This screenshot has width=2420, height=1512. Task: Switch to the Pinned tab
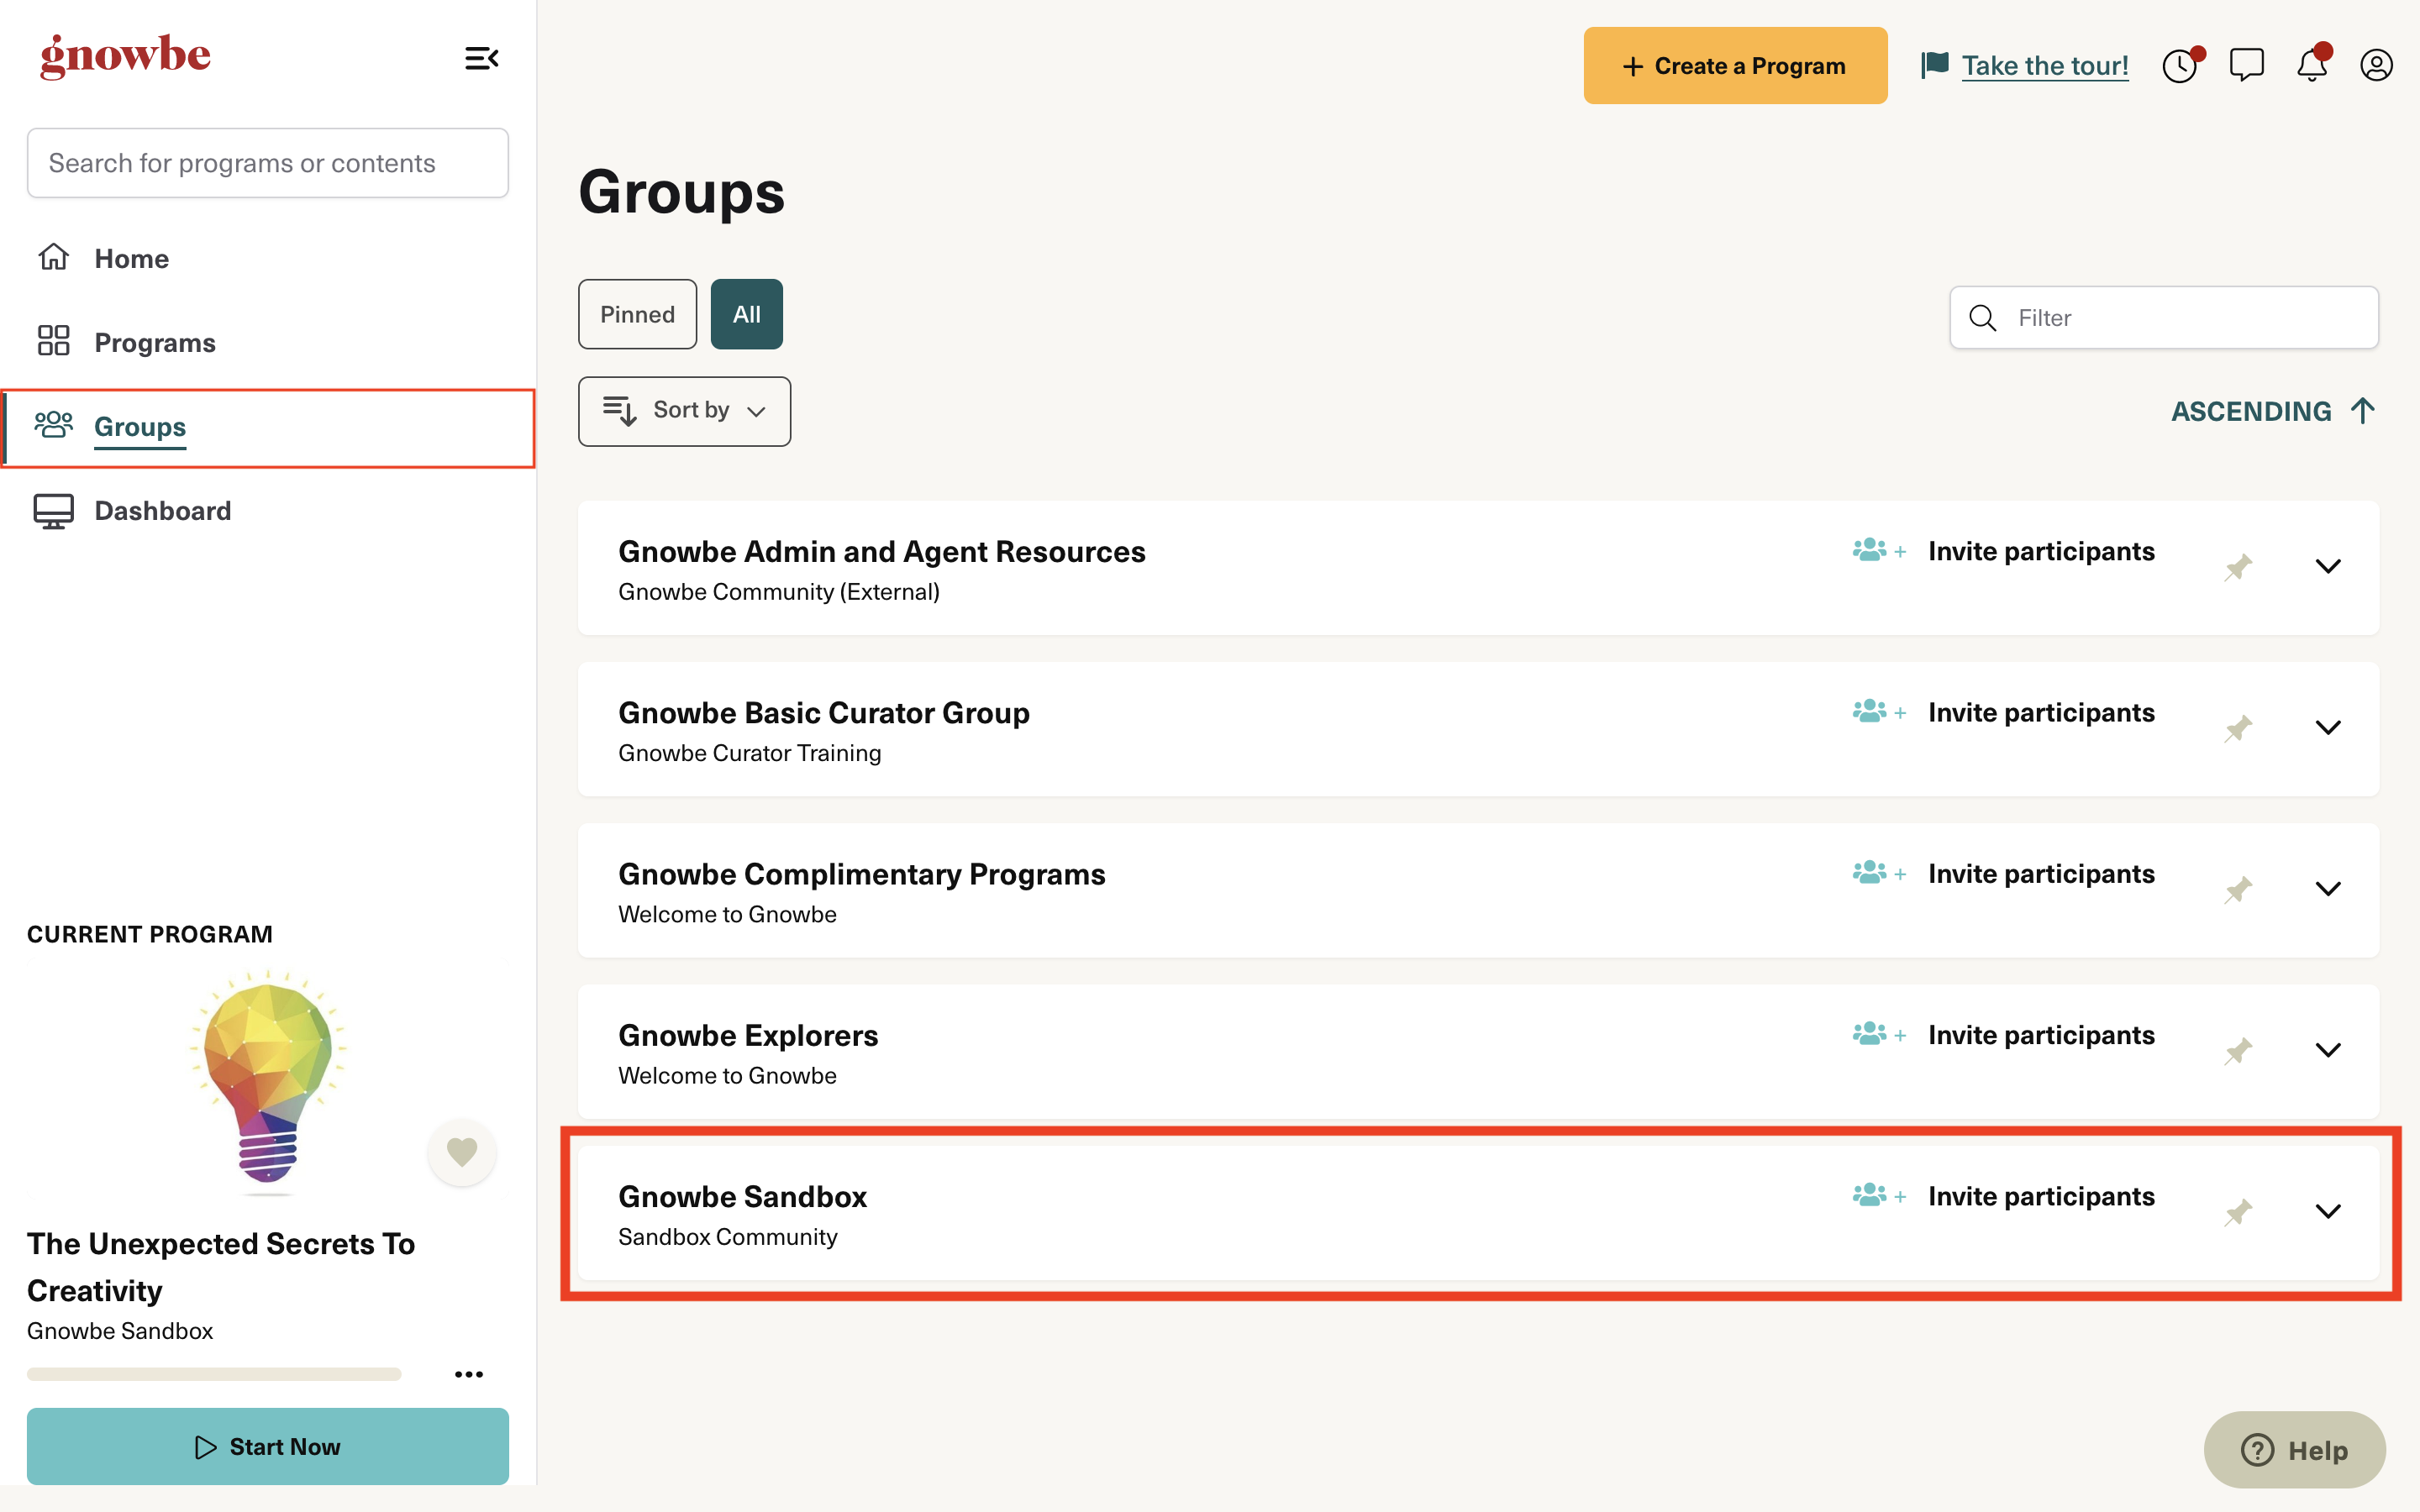pyautogui.click(x=637, y=314)
